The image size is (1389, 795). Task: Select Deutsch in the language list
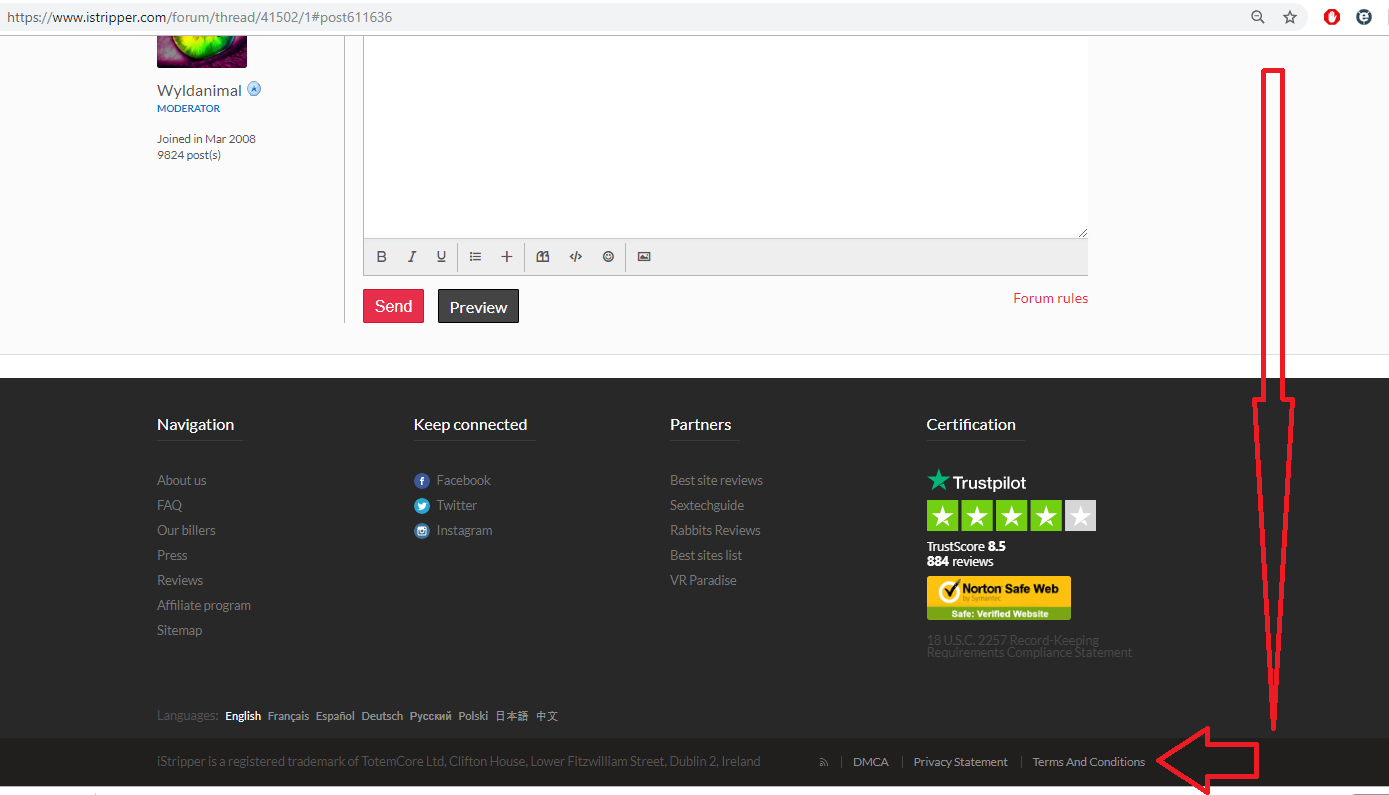[382, 716]
